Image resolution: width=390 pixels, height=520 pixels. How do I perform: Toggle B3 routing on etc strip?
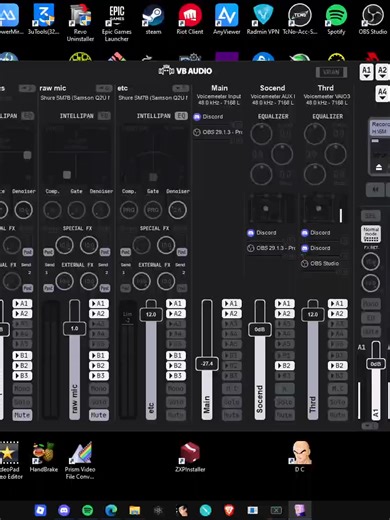point(176,376)
